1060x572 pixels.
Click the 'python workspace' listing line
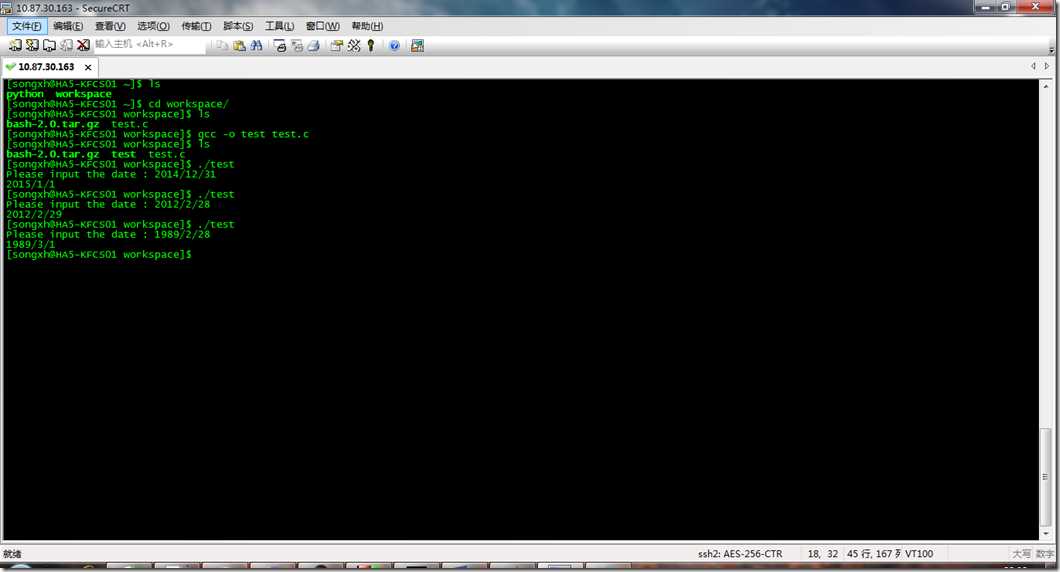(59, 94)
